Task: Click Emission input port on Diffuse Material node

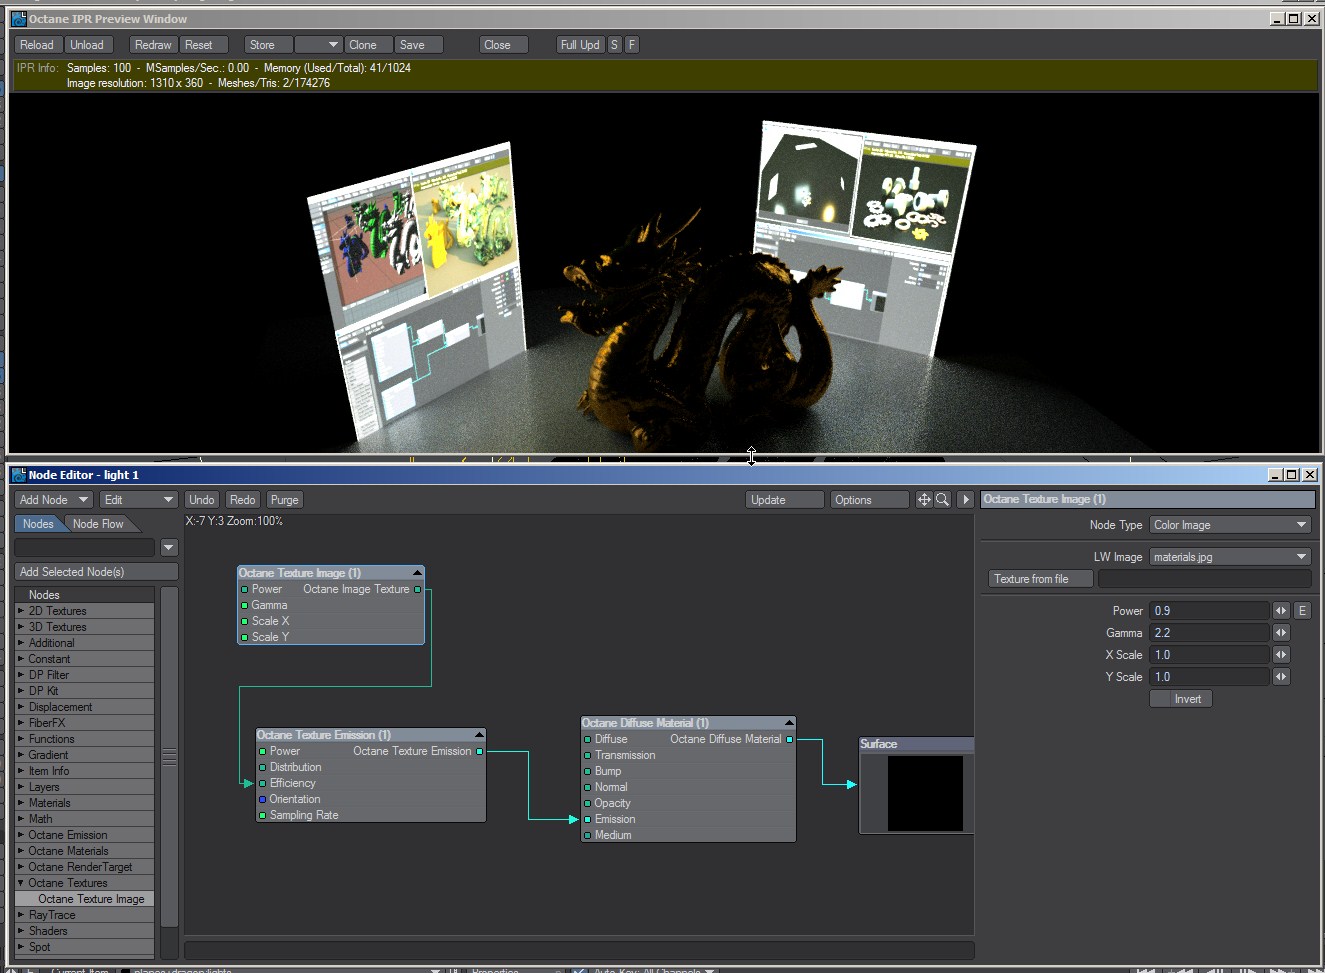Action: tap(587, 819)
